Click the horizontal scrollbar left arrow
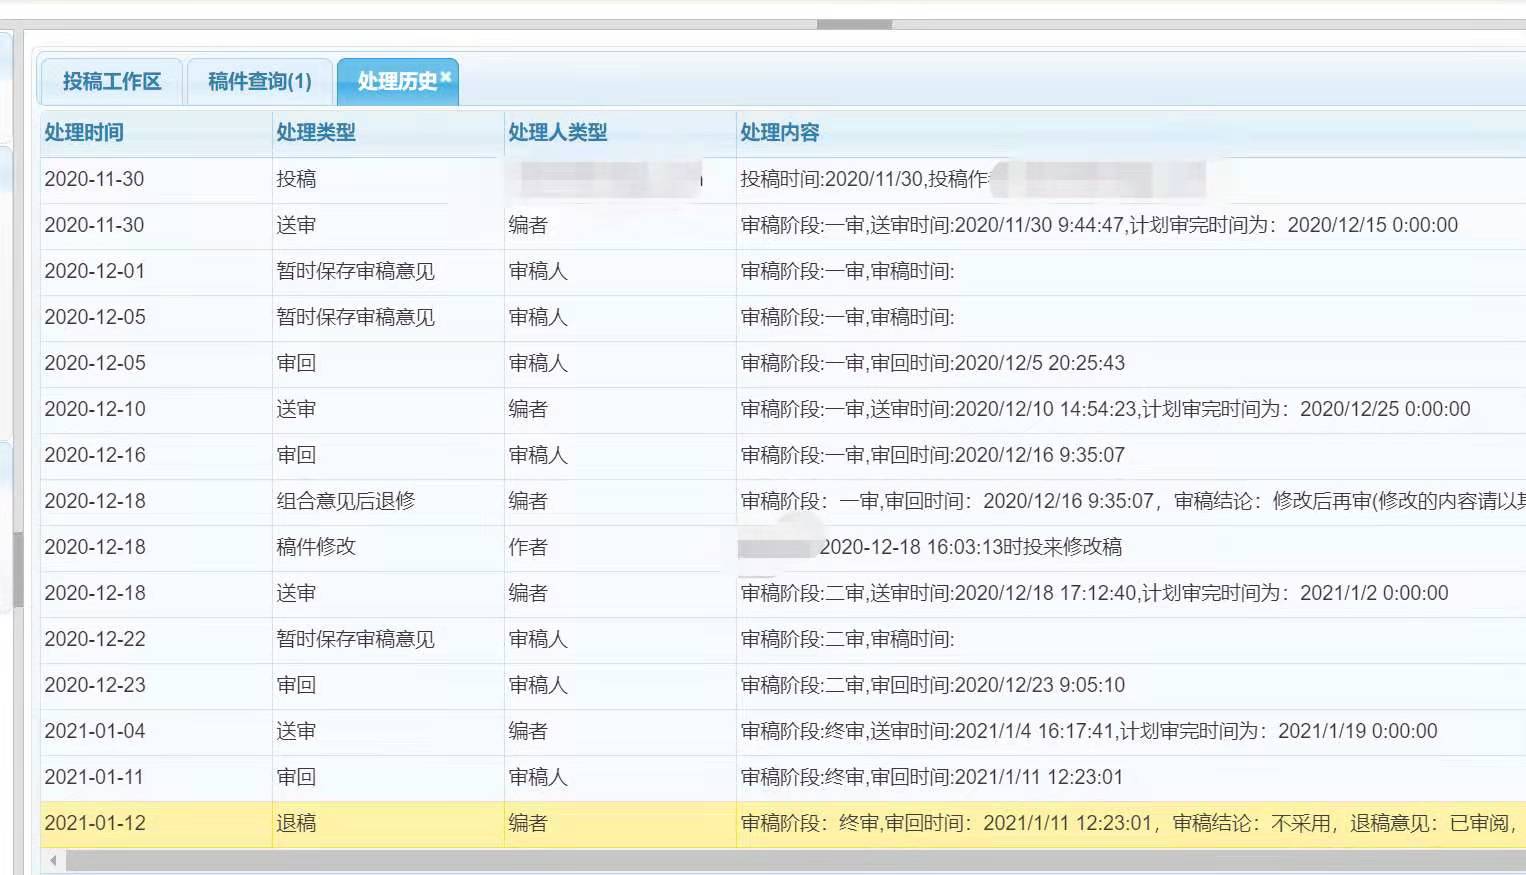The image size is (1526, 875). (x=53, y=860)
